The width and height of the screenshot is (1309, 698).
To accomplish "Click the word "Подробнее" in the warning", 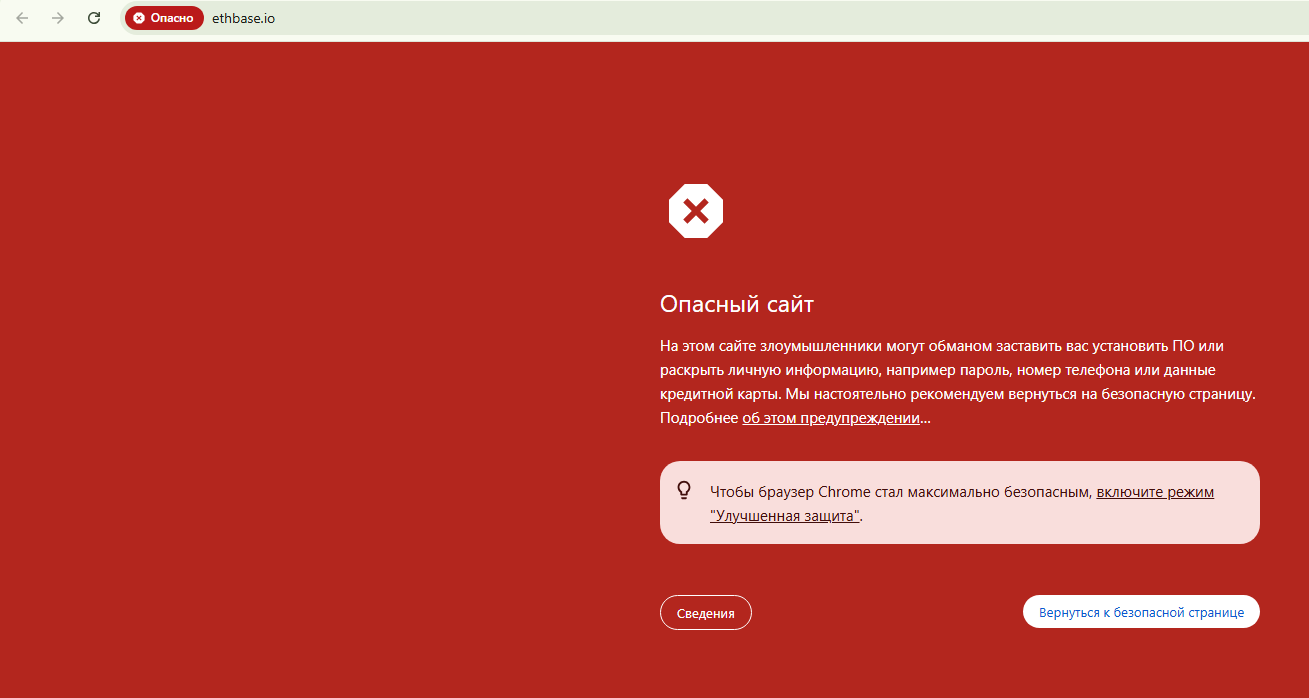I will click(x=699, y=418).
